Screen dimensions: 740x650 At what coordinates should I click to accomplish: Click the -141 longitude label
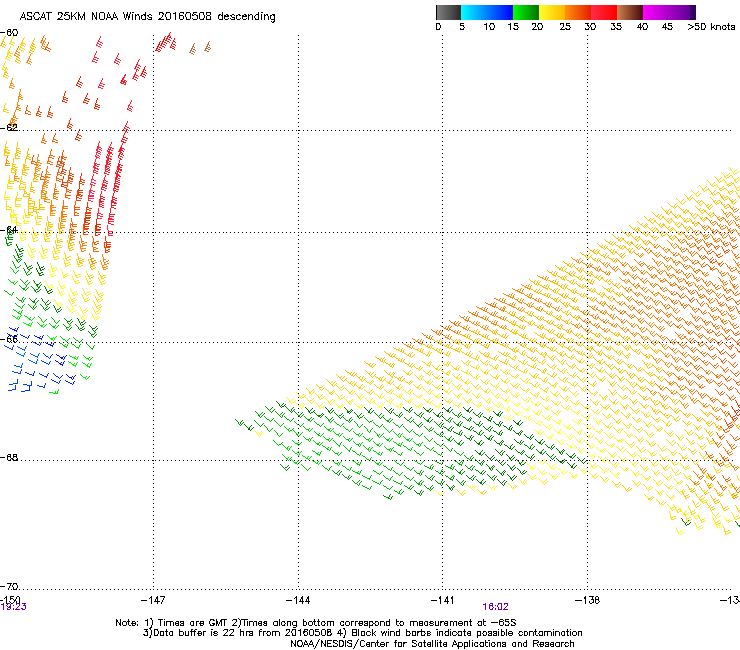pyautogui.click(x=442, y=600)
